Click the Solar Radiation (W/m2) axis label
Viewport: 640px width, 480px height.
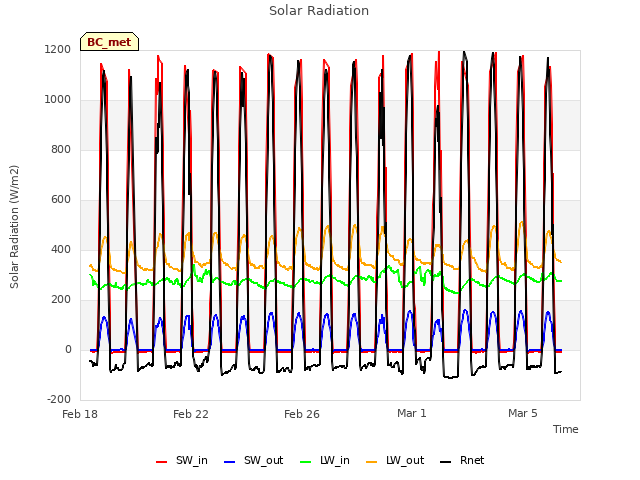click(x=14, y=227)
